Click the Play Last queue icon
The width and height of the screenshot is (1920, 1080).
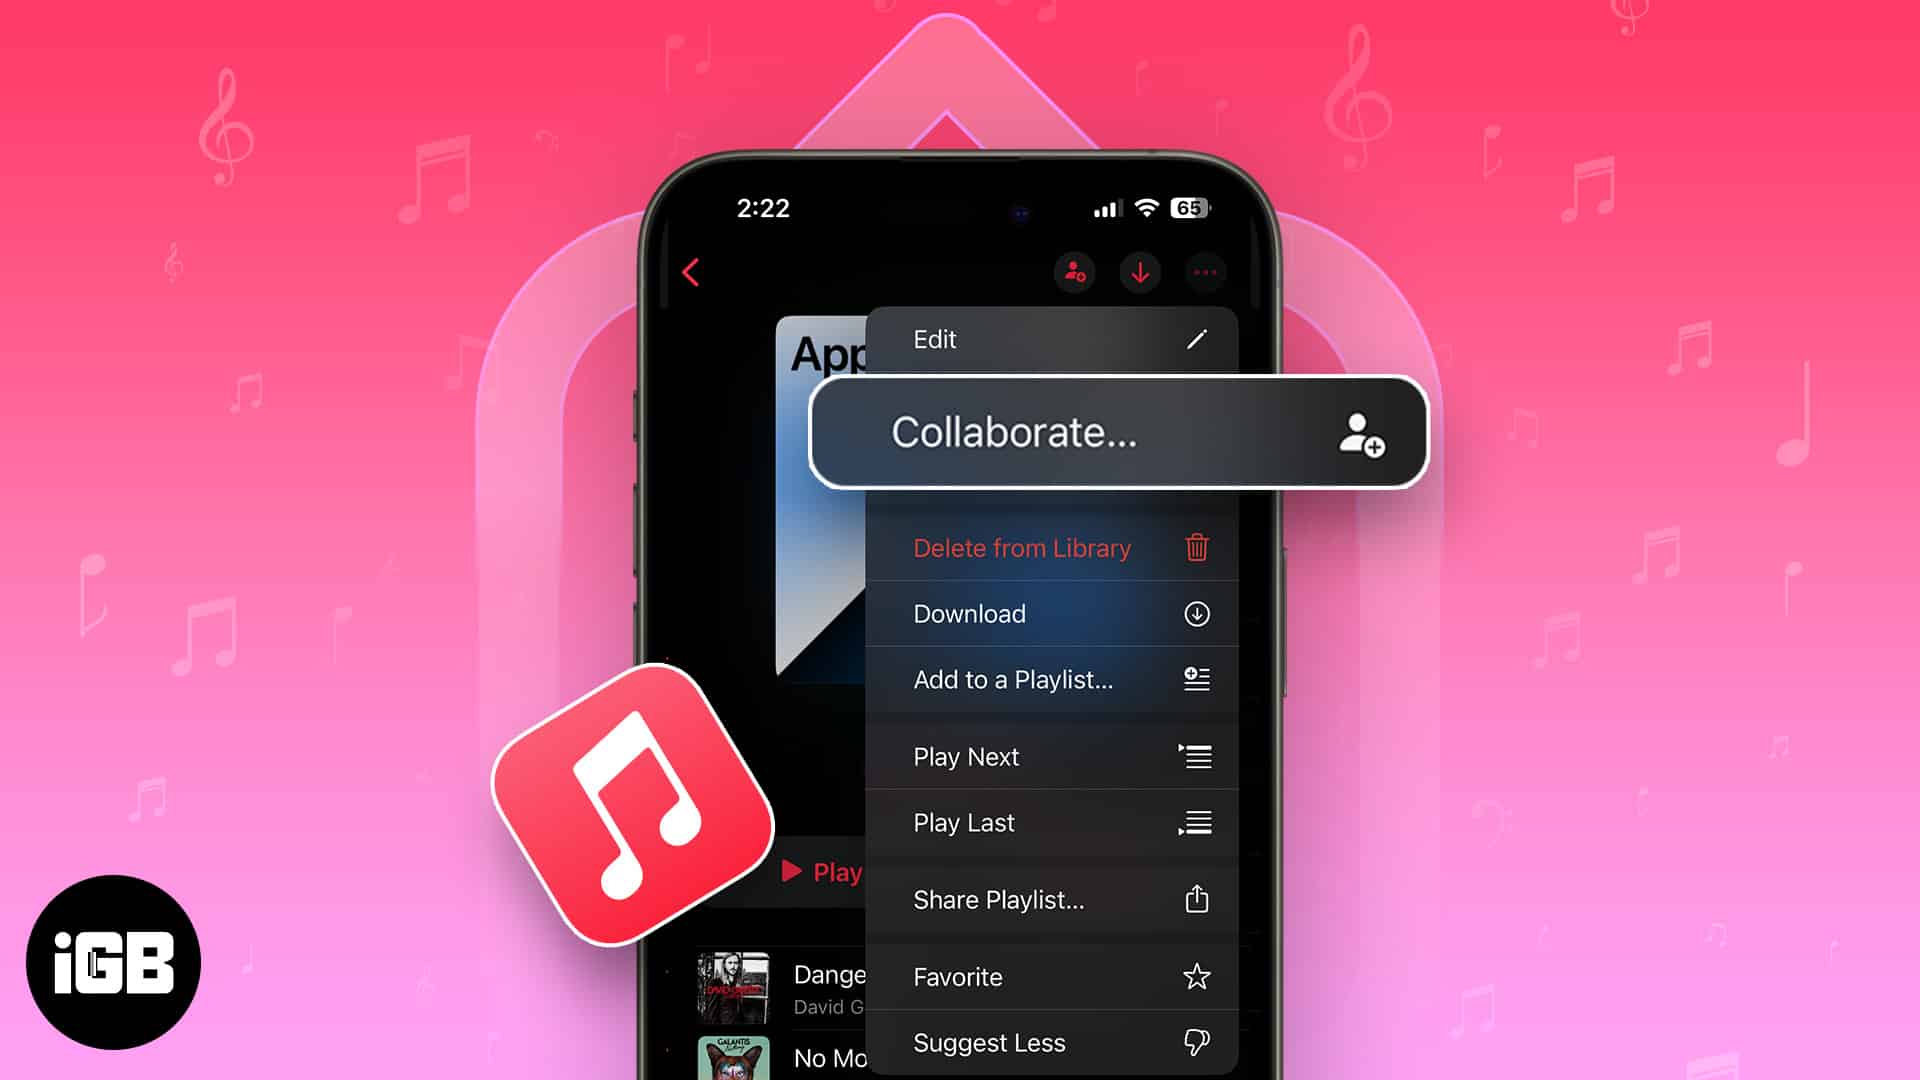[1193, 823]
